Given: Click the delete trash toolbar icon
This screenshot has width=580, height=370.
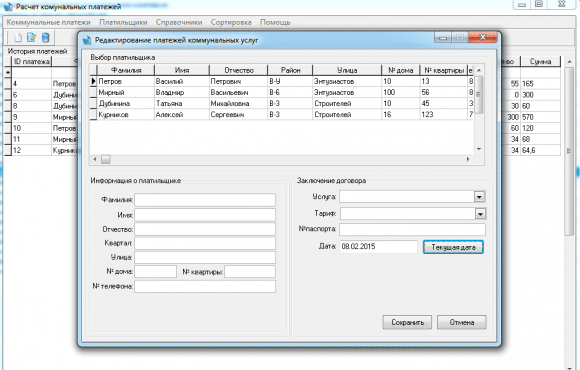Looking at the screenshot, I should click(45, 37).
